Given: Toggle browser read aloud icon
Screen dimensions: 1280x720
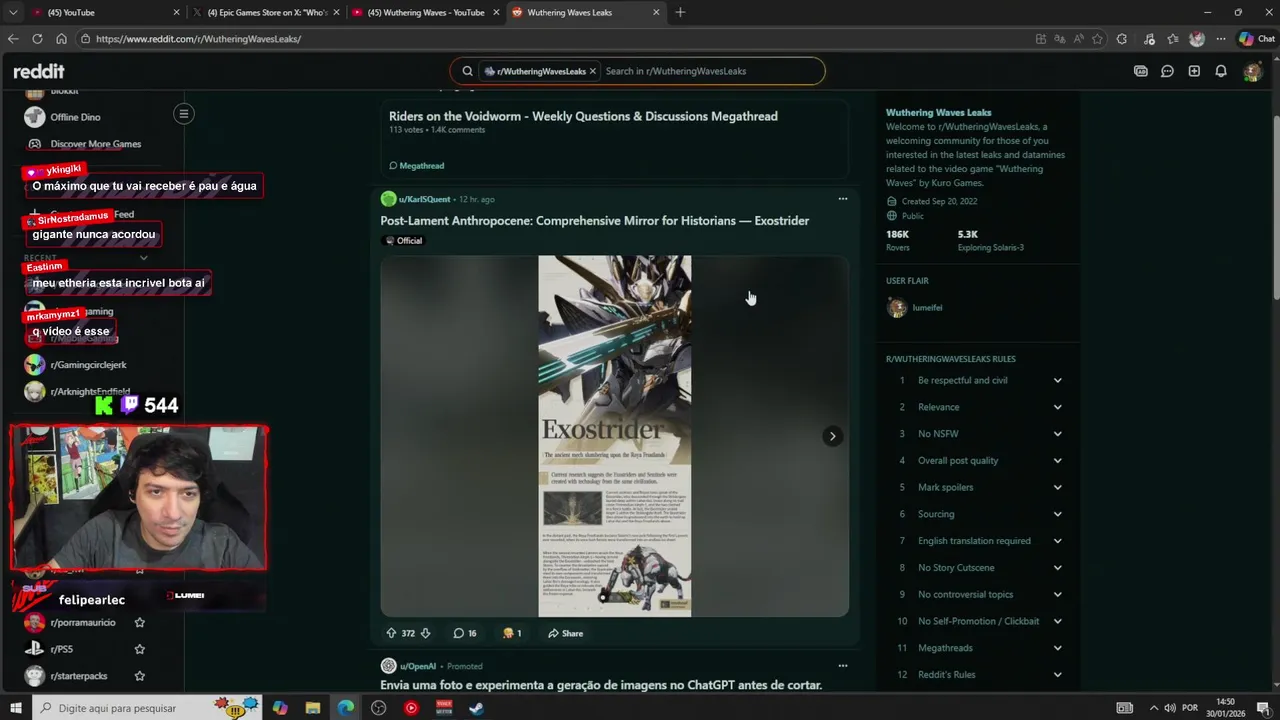Looking at the screenshot, I should point(1079,39).
